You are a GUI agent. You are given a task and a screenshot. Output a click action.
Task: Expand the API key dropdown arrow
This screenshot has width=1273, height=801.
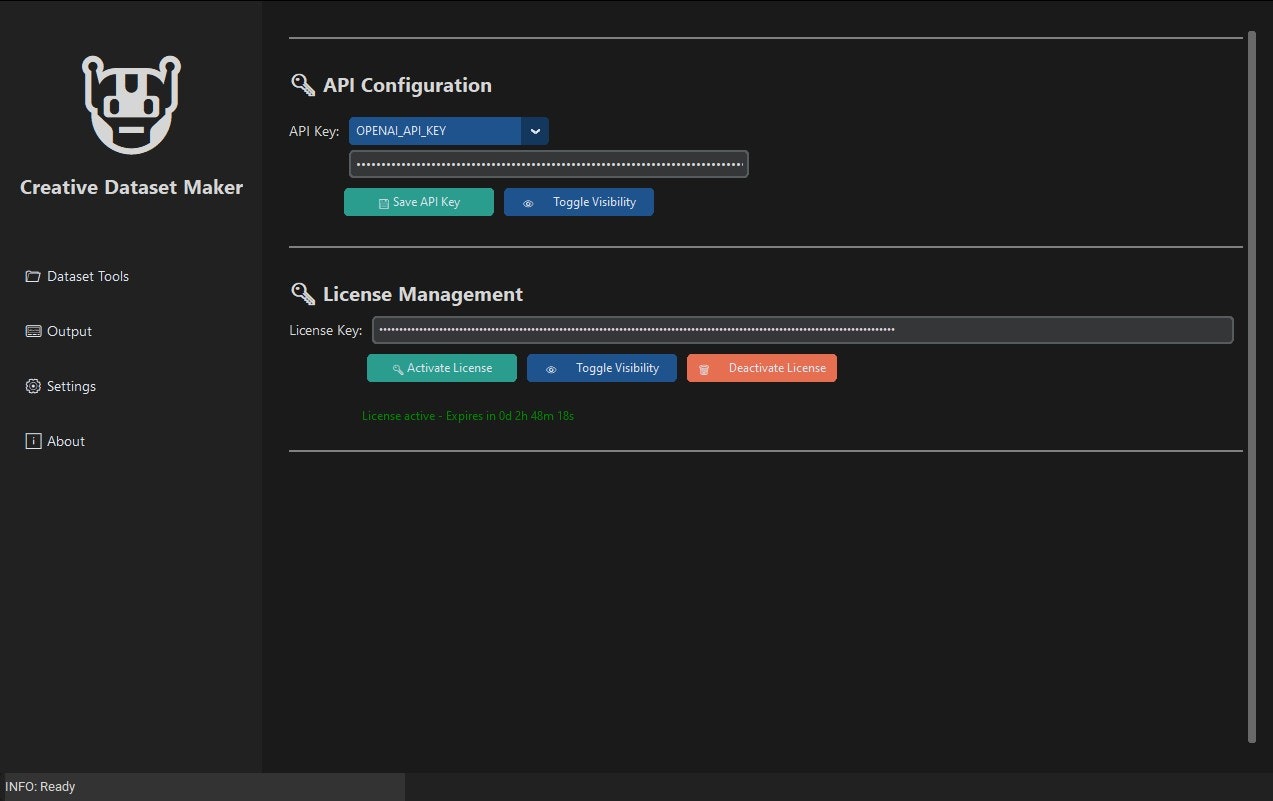point(535,131)
